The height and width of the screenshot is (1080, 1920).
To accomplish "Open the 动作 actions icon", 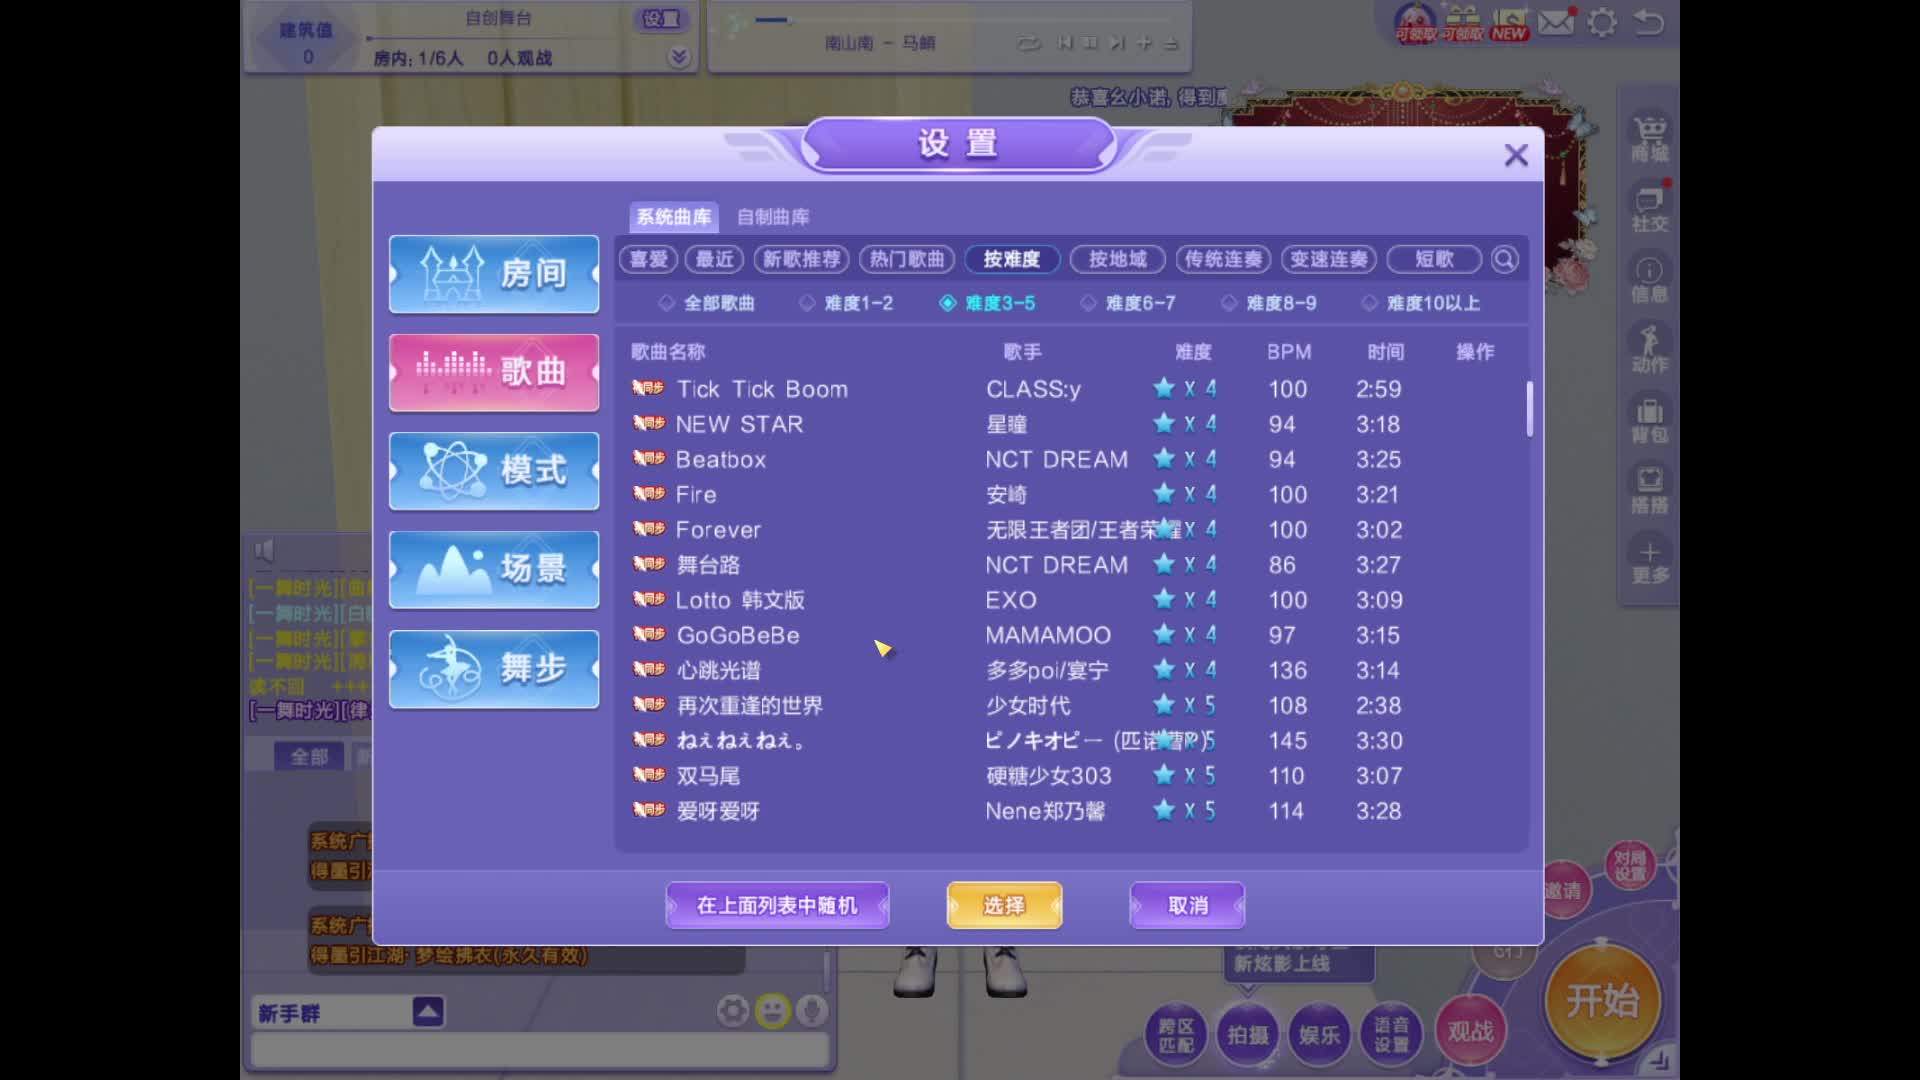I will pyautogui.click(x=1650, y=349).
